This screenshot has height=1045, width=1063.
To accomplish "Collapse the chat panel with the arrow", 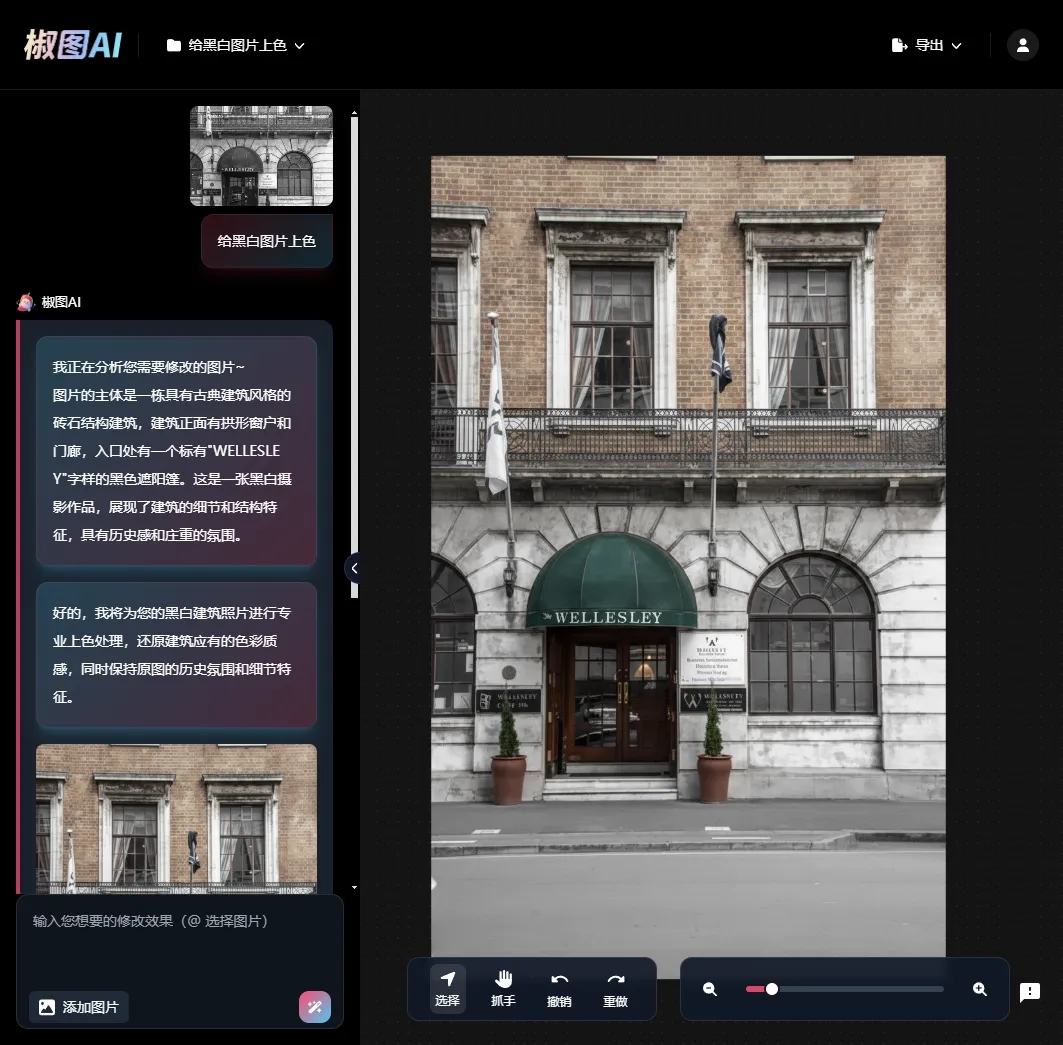I will (353, 568).
